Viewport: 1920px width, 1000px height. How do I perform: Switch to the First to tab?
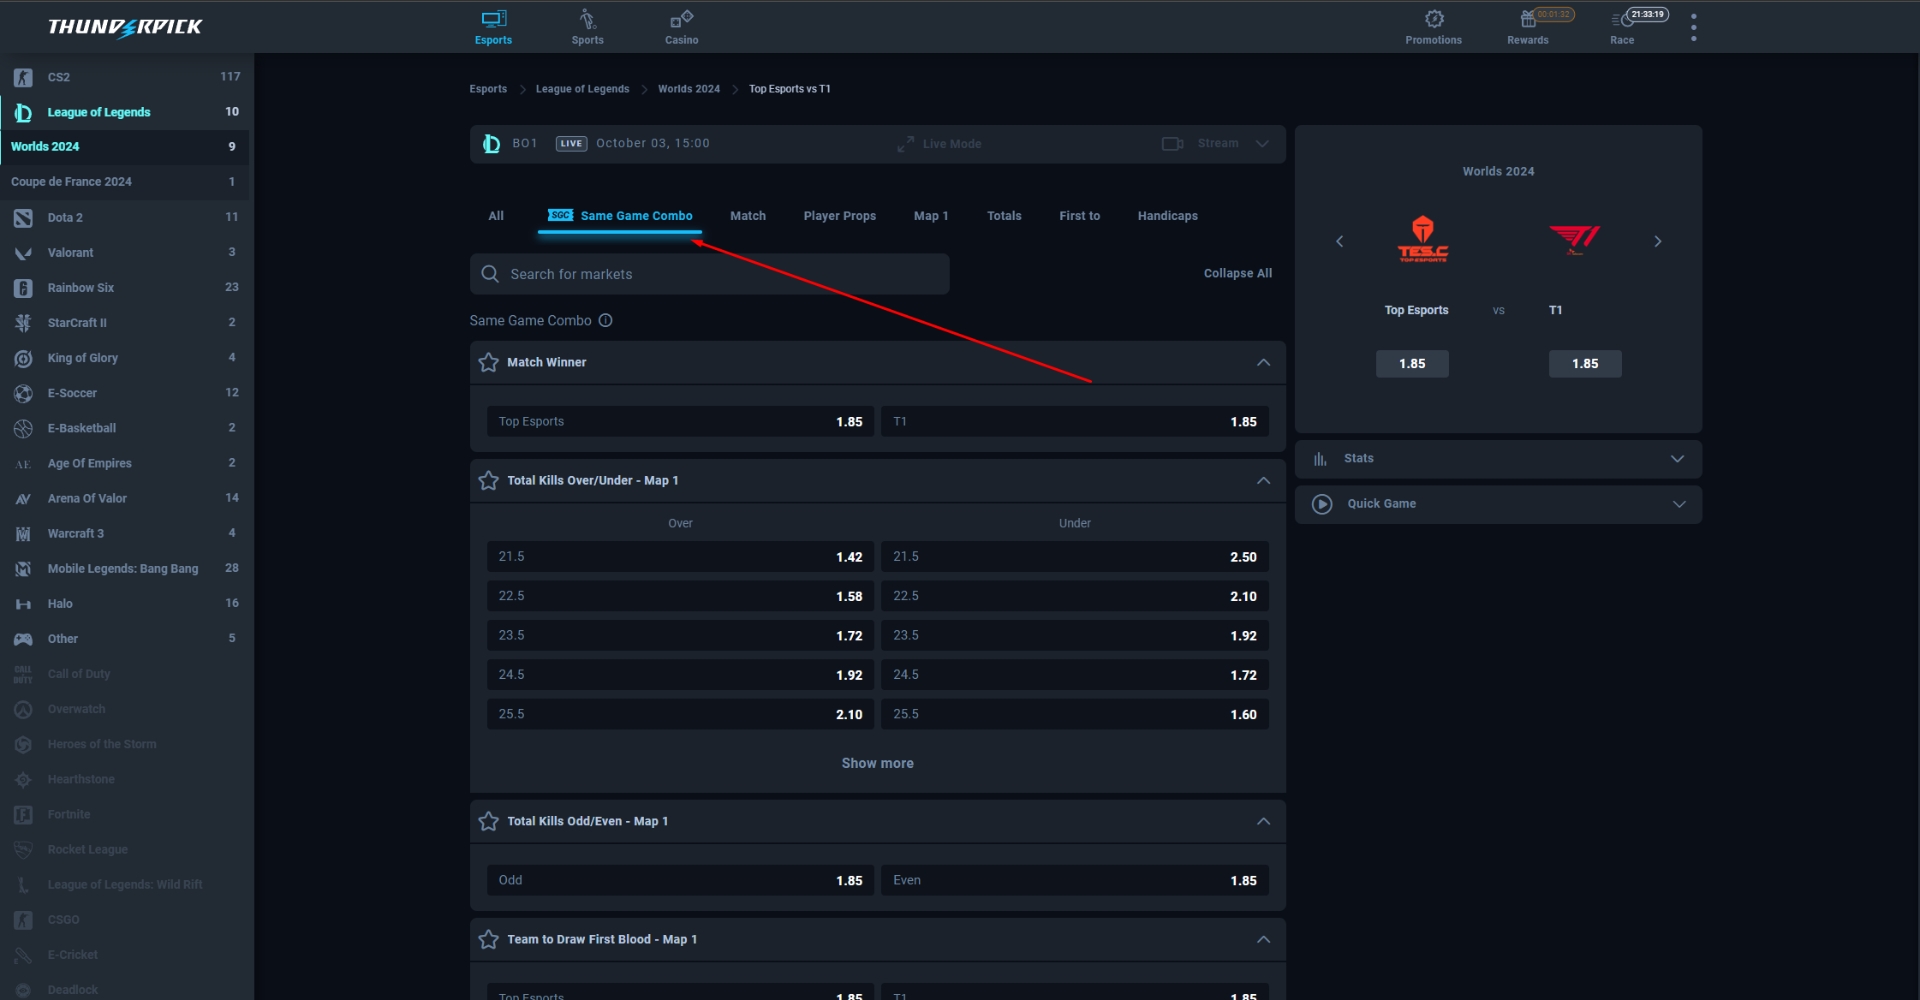pyautogui.click(x=1080, y=216)
